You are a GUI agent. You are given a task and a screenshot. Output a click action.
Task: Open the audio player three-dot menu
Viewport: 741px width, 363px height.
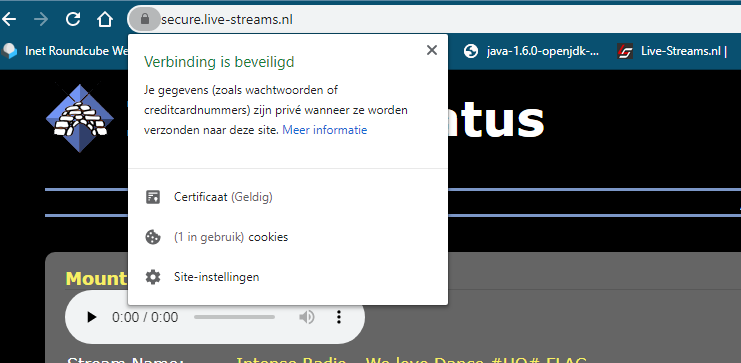338,317
